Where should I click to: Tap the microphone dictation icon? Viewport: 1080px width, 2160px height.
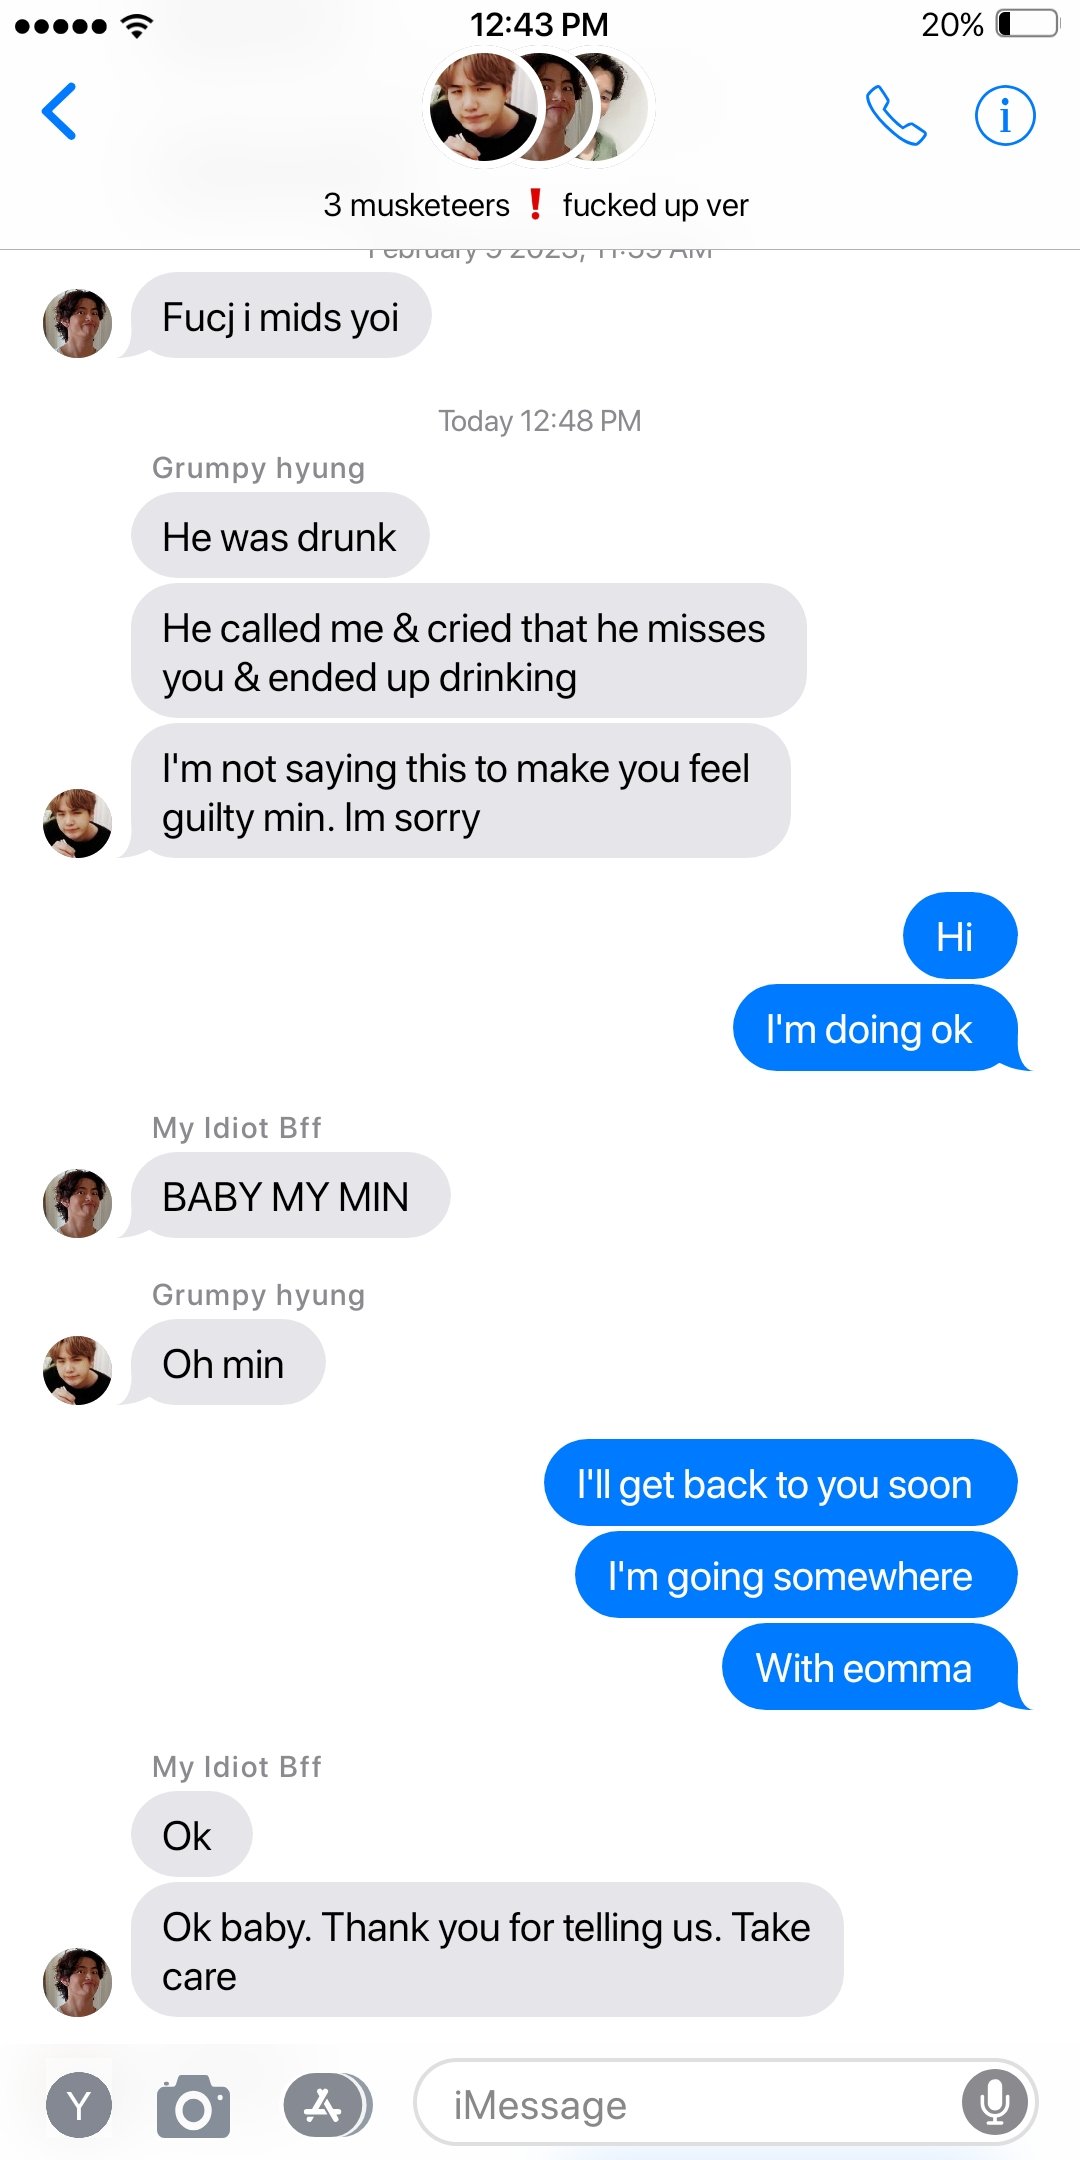click(x=995, y=2102)
